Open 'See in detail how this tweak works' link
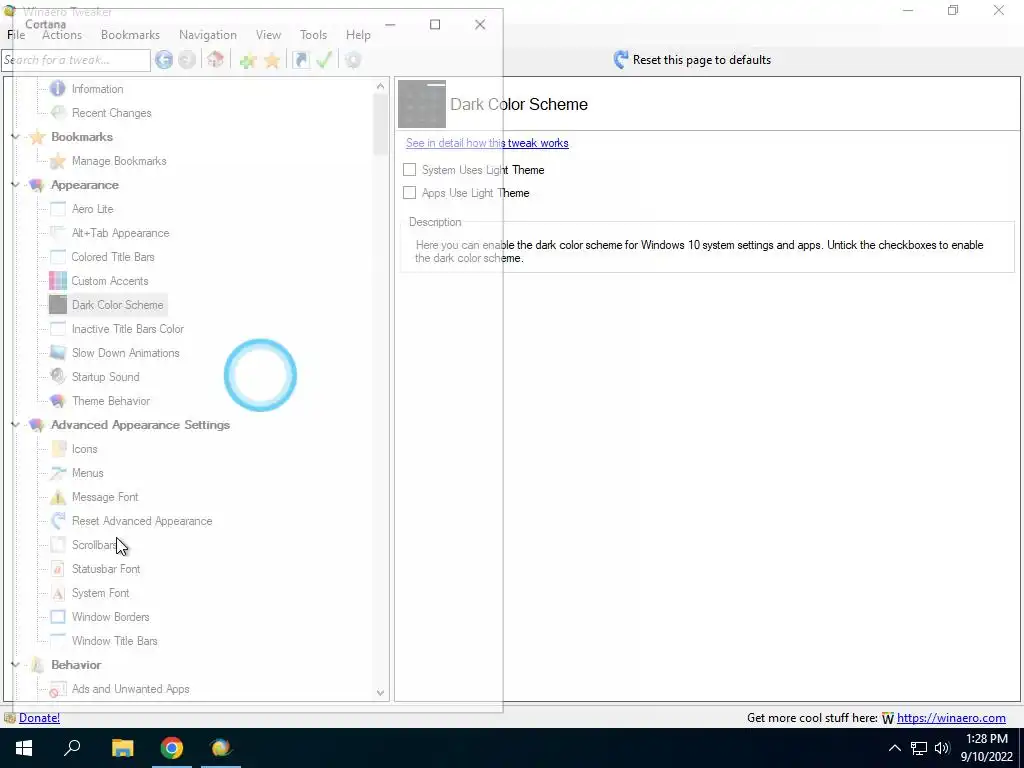The height and width of the screenshot is (768, 1024). coord(487,143)
